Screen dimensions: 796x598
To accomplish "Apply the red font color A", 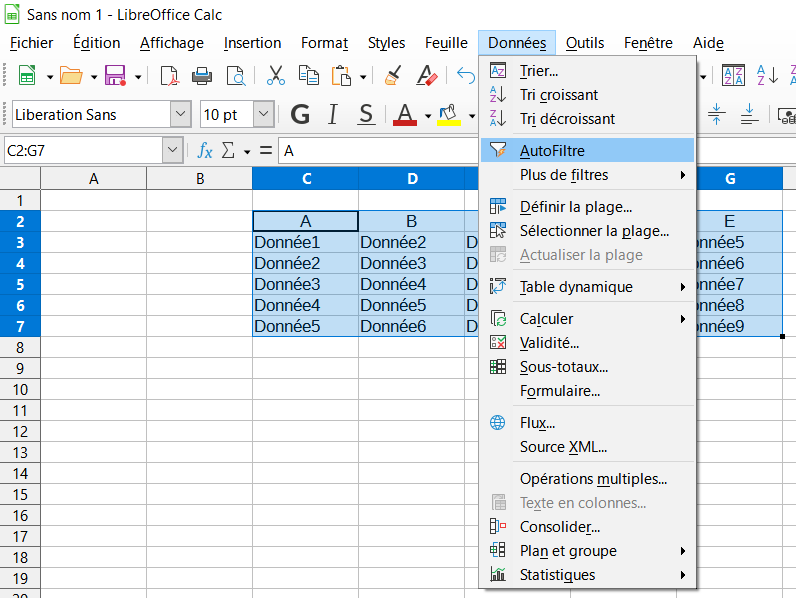I will [405, 114].
